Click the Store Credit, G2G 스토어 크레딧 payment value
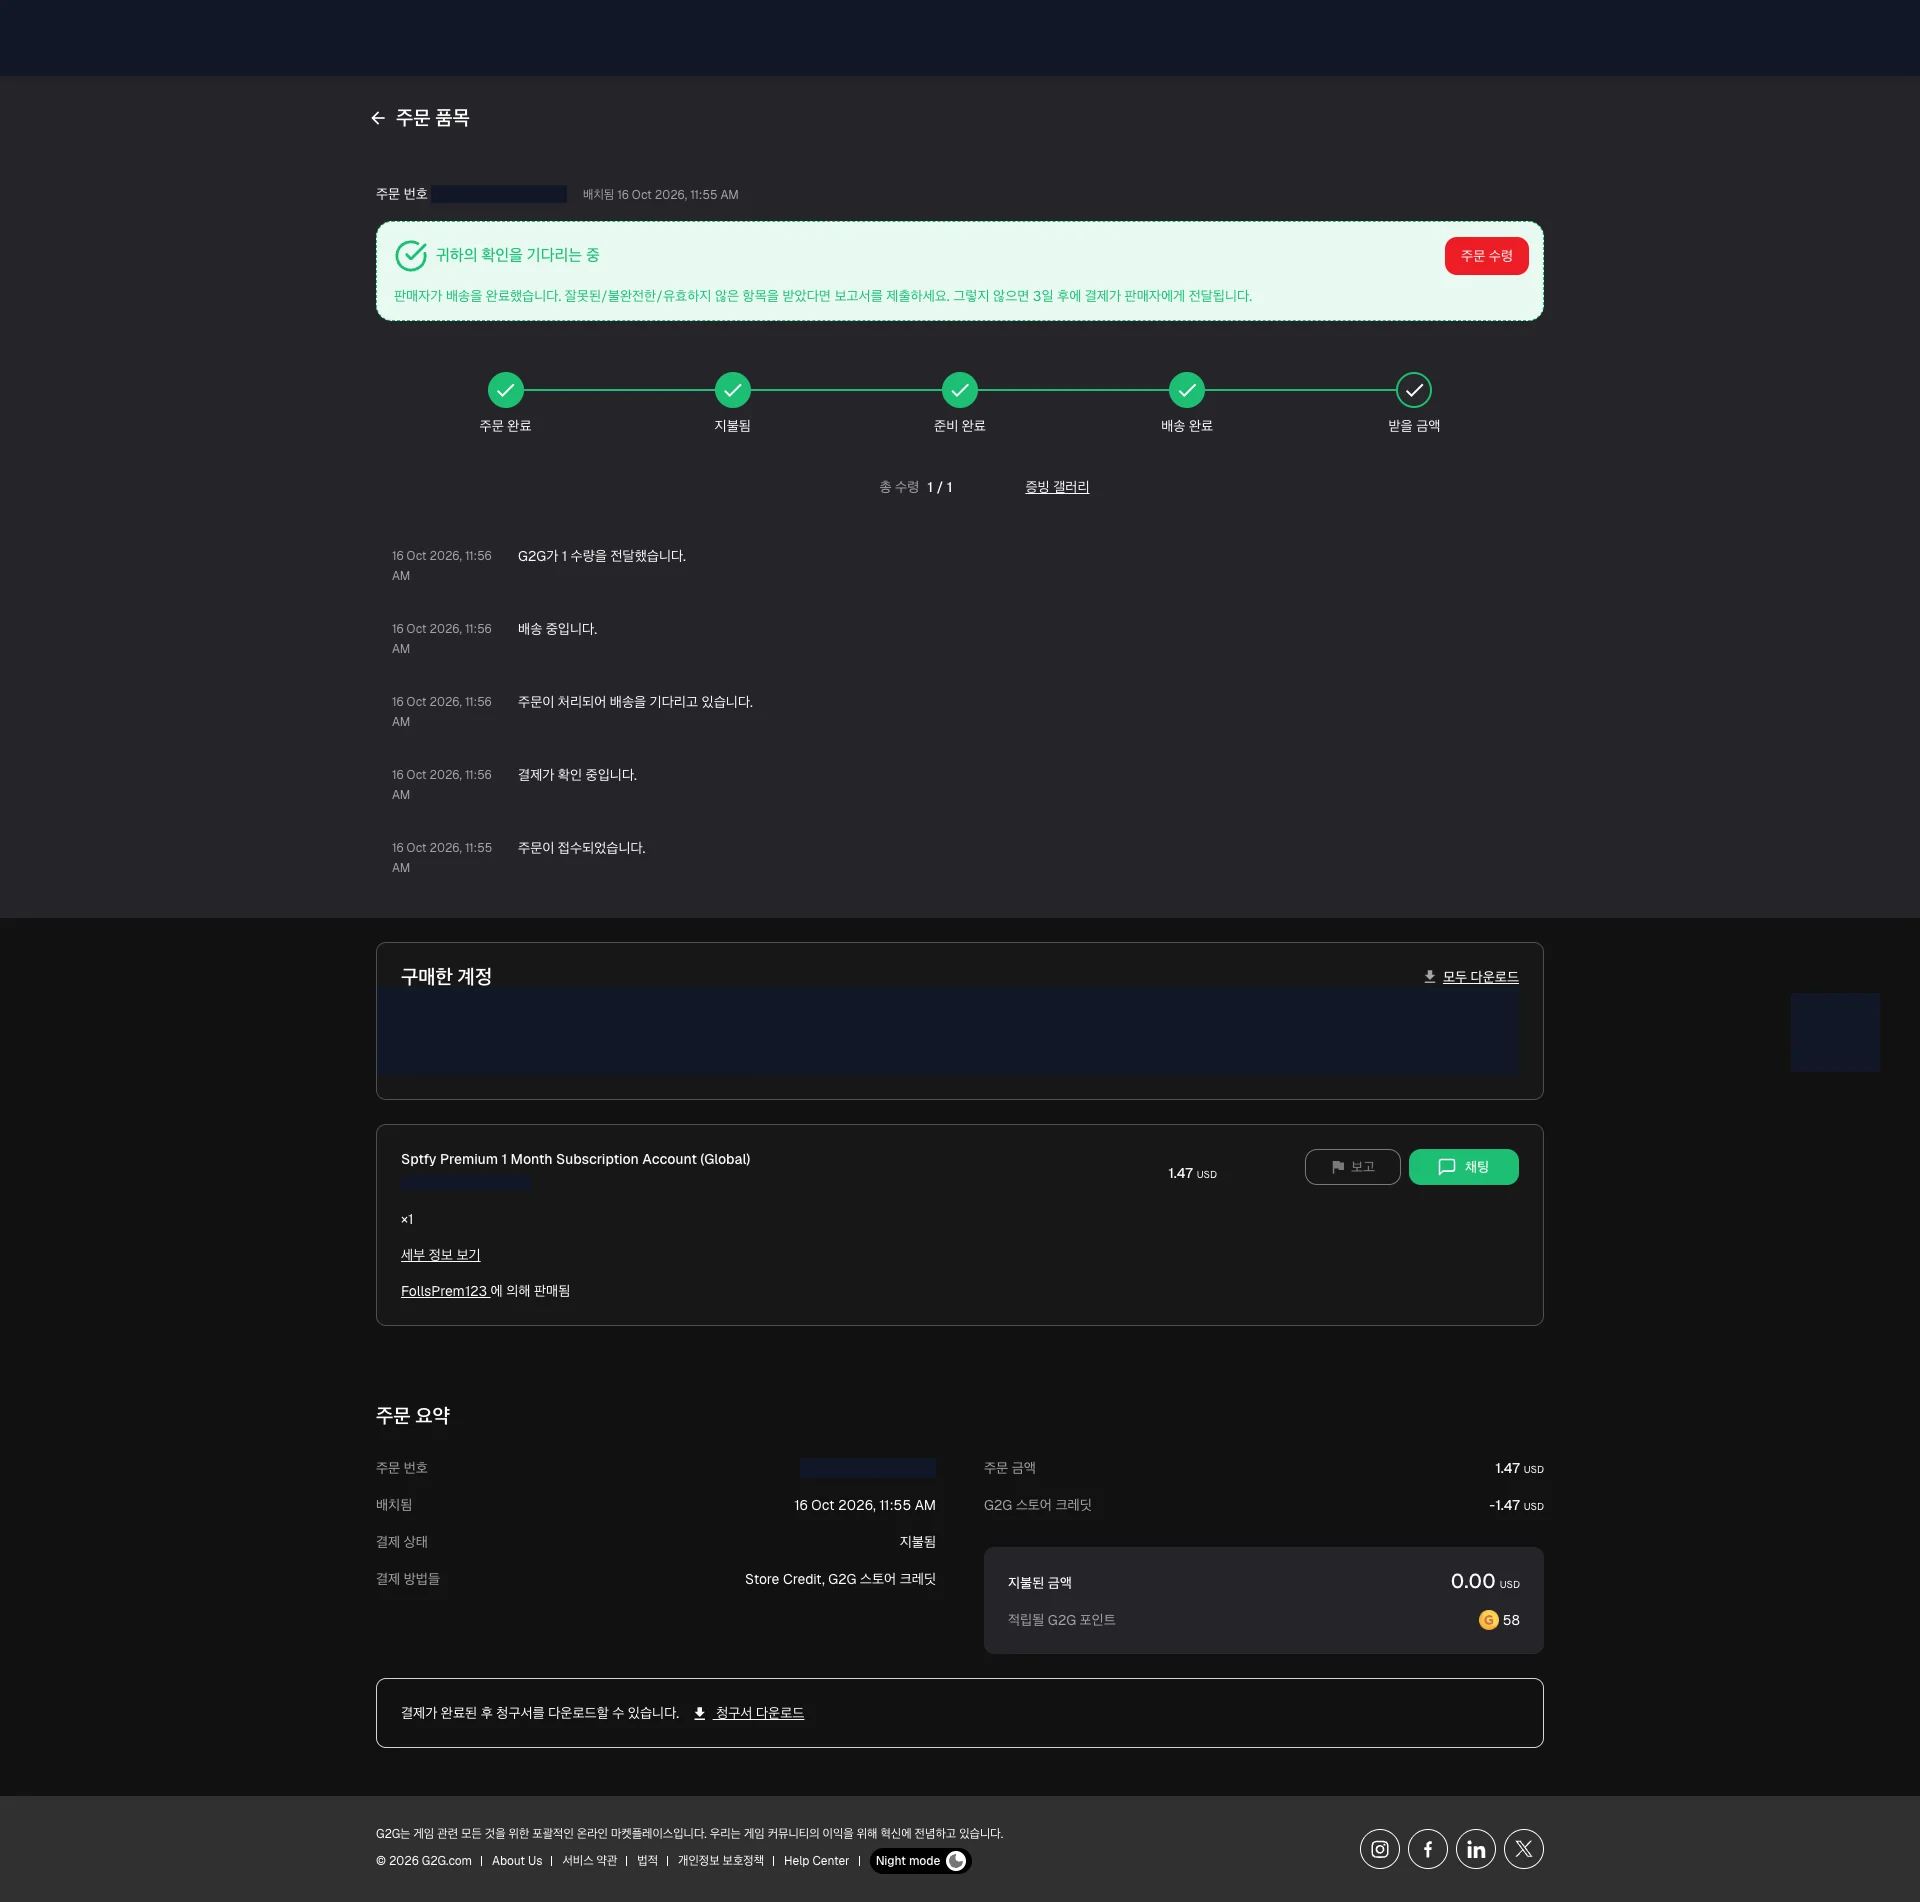 pyautogui.click(x=840, y=1579)
